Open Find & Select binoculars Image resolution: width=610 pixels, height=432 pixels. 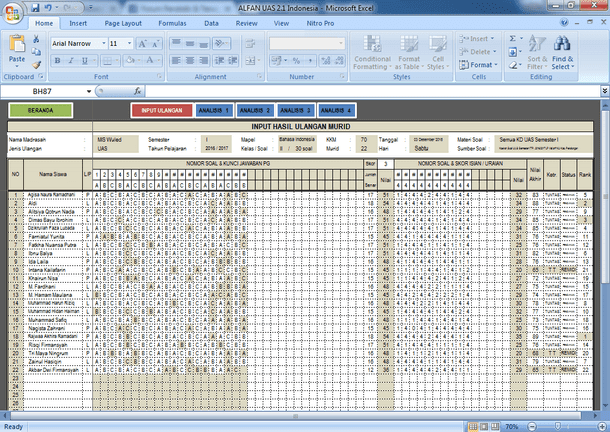pos(562,53)
